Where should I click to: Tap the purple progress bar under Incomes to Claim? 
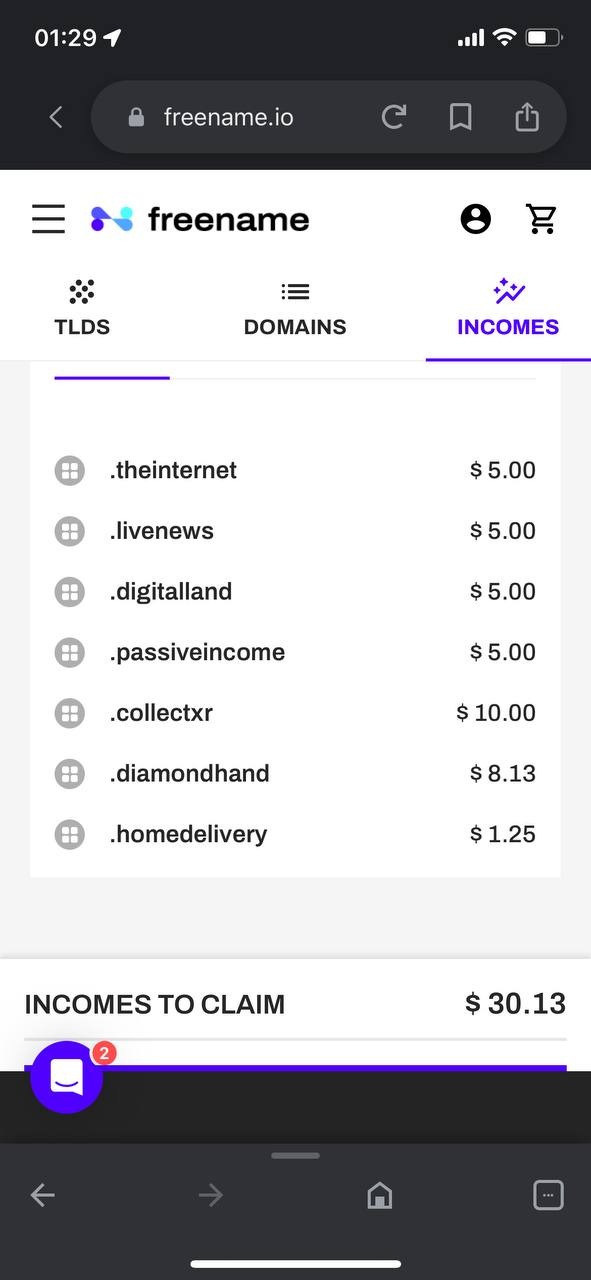pyautogui.click(x=295, y=1068)
